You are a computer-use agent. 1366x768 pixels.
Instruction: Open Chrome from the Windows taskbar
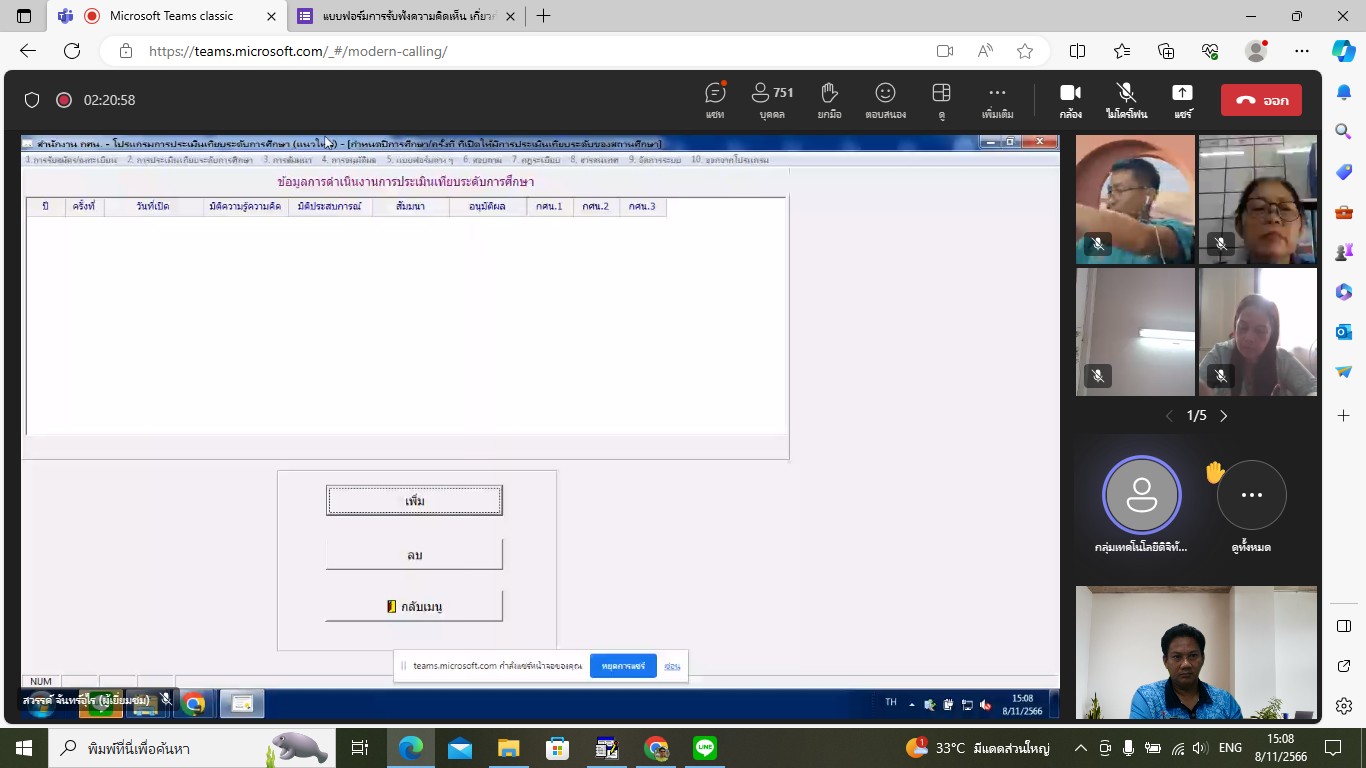656,748
